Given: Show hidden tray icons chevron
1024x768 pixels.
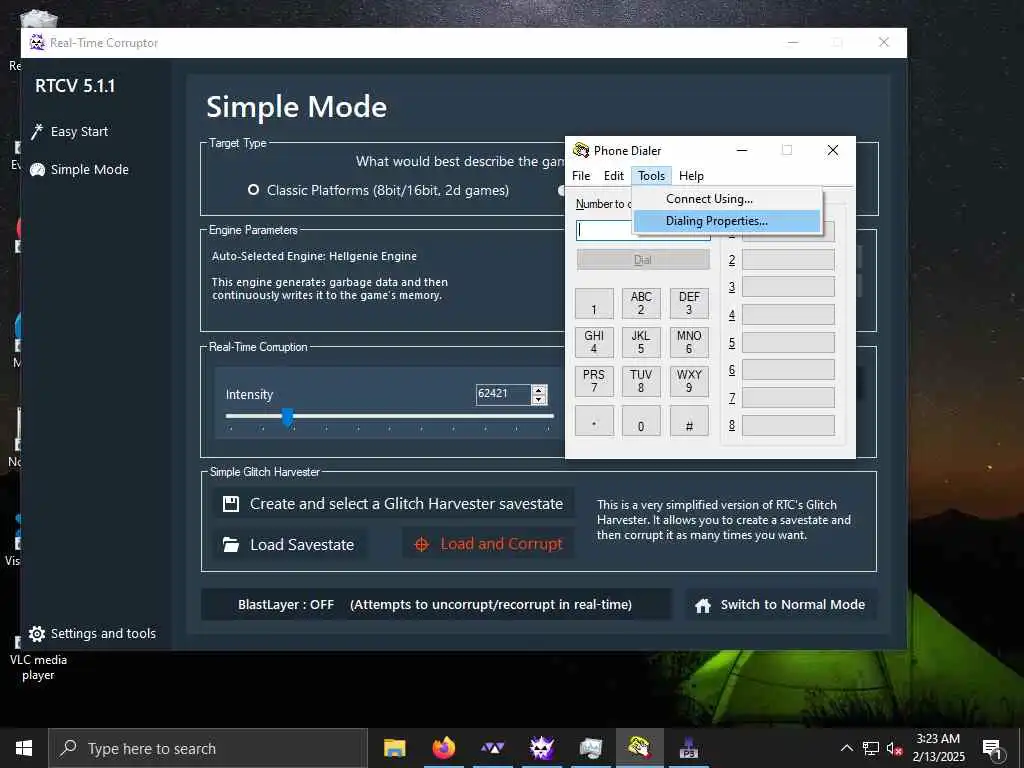Looking at the screenshot, I should pos(846,748).
